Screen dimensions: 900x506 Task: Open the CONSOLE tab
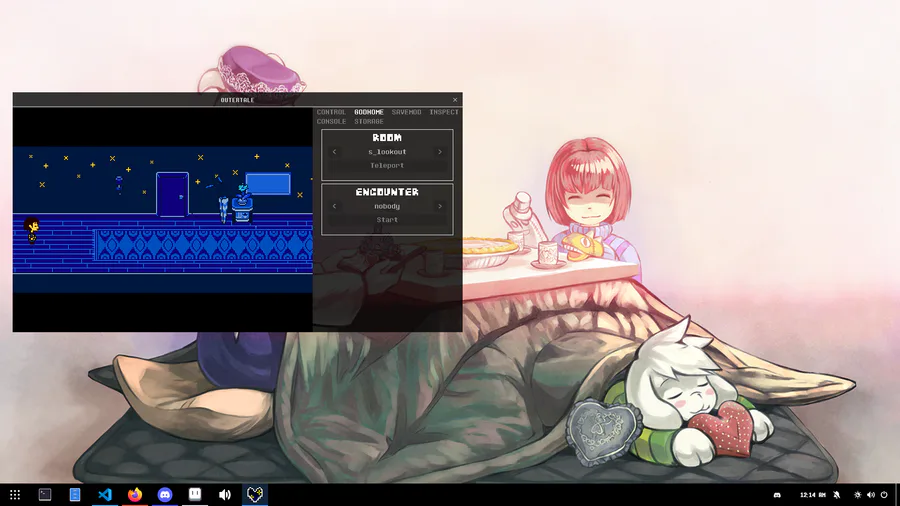pyautogui.click(x=331, y=122)
